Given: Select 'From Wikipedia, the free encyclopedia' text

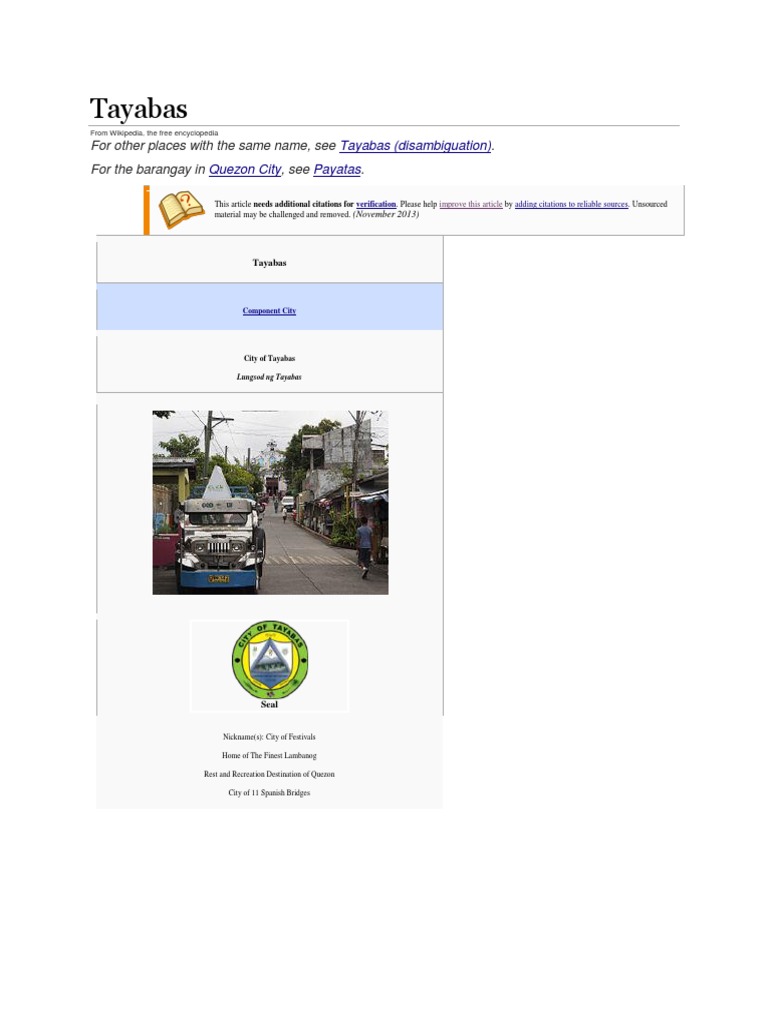Looking at the screenshot, I should [154, 133].
